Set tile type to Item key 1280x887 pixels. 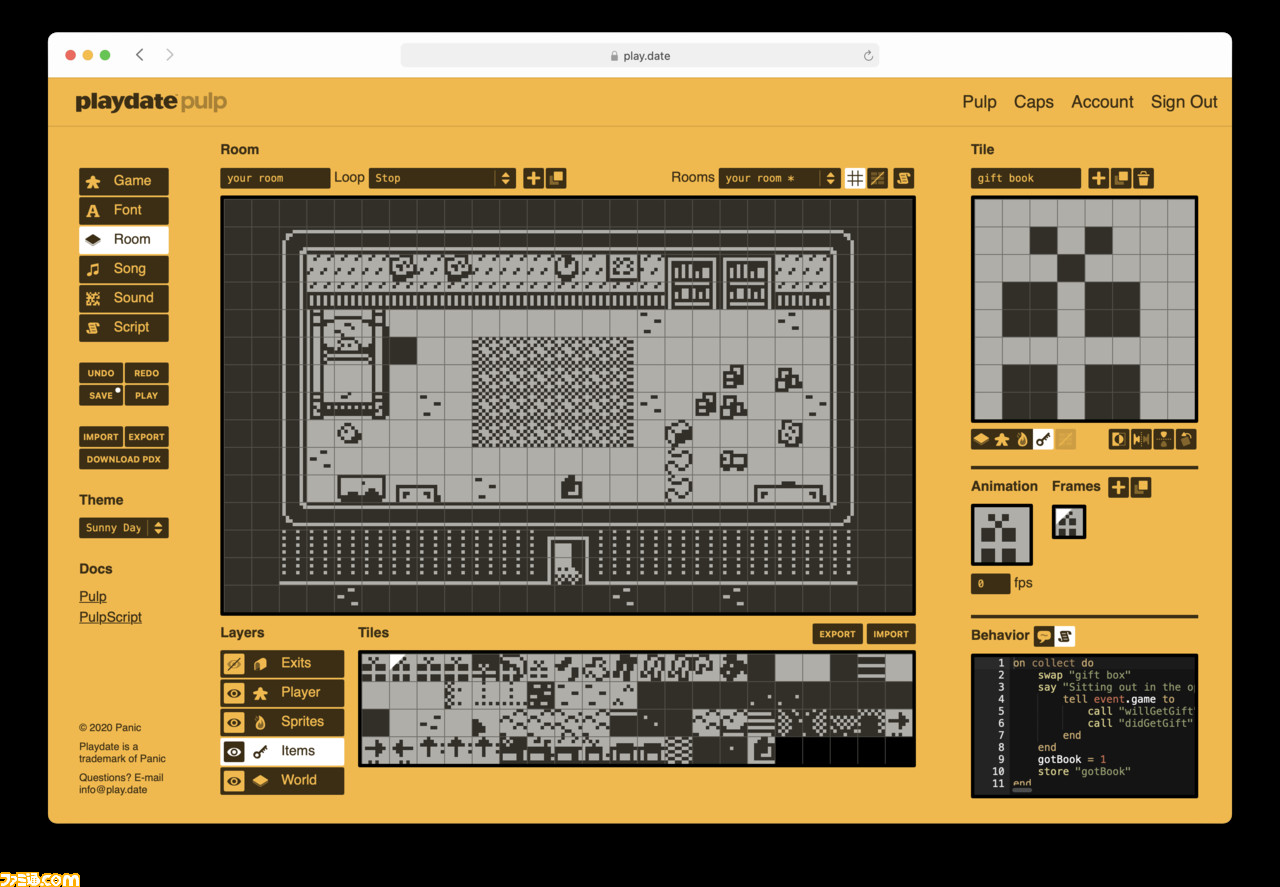point(1043,439)
